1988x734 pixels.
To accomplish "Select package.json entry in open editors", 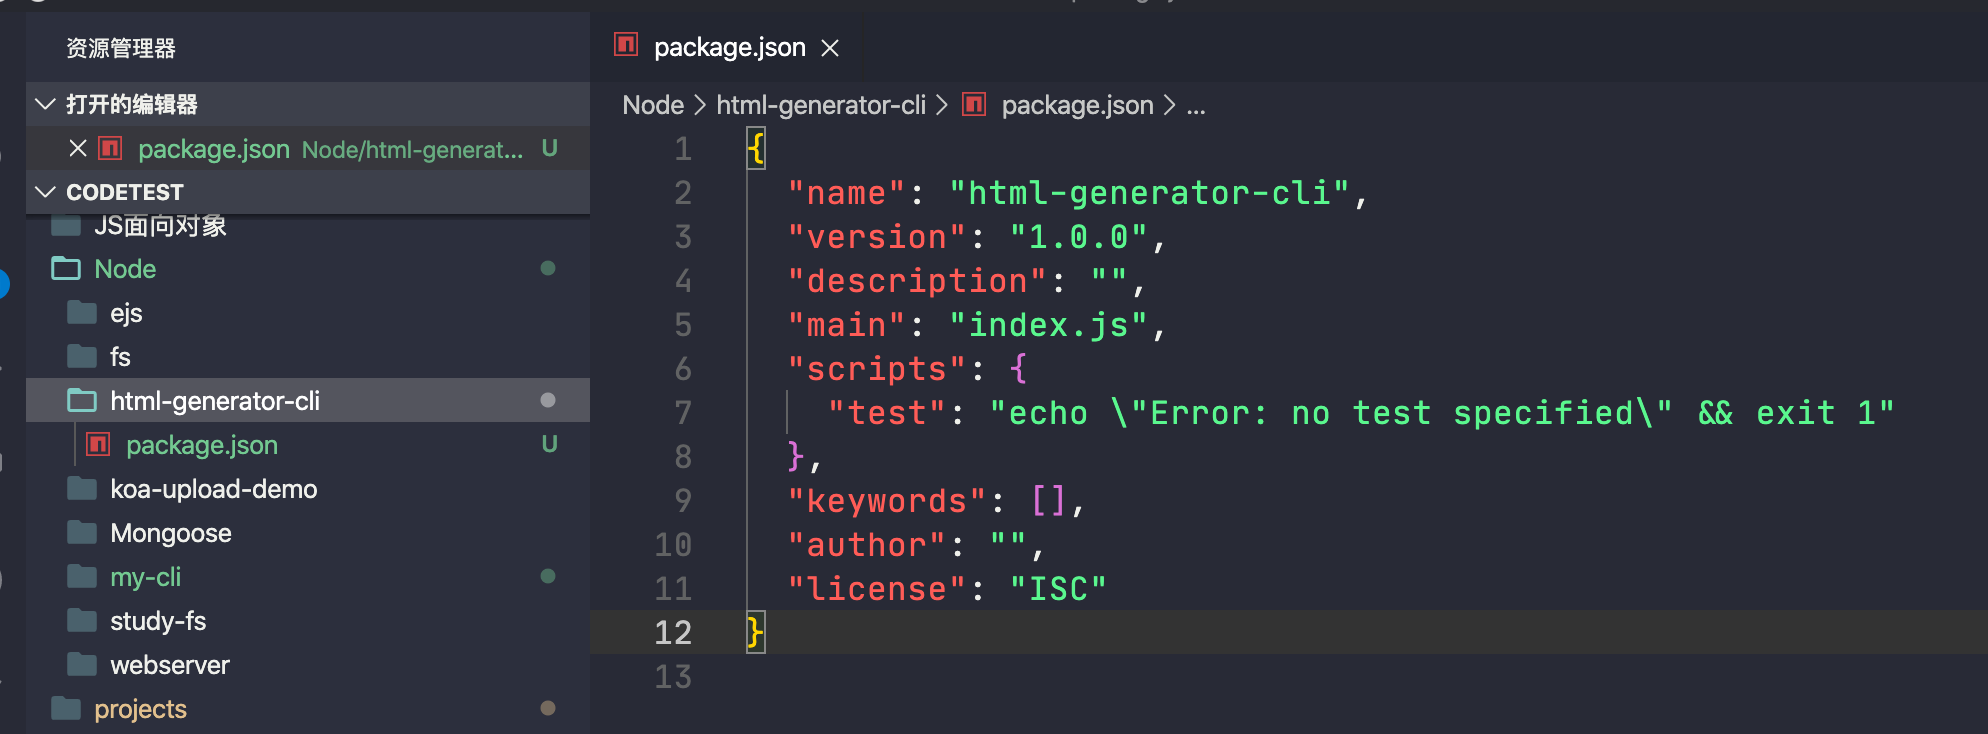I will (308, 149).
